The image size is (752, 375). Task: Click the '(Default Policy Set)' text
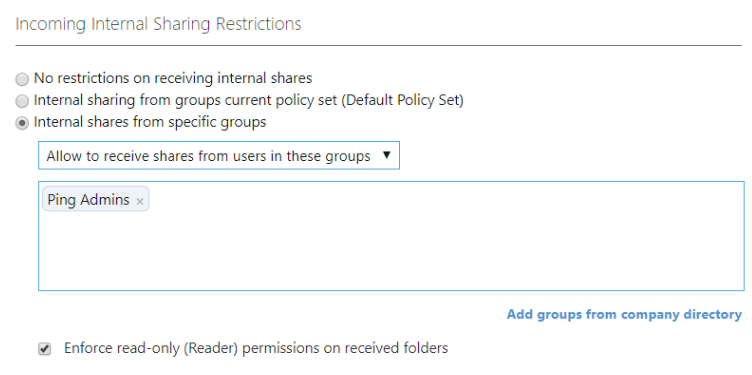pos(402,101)
